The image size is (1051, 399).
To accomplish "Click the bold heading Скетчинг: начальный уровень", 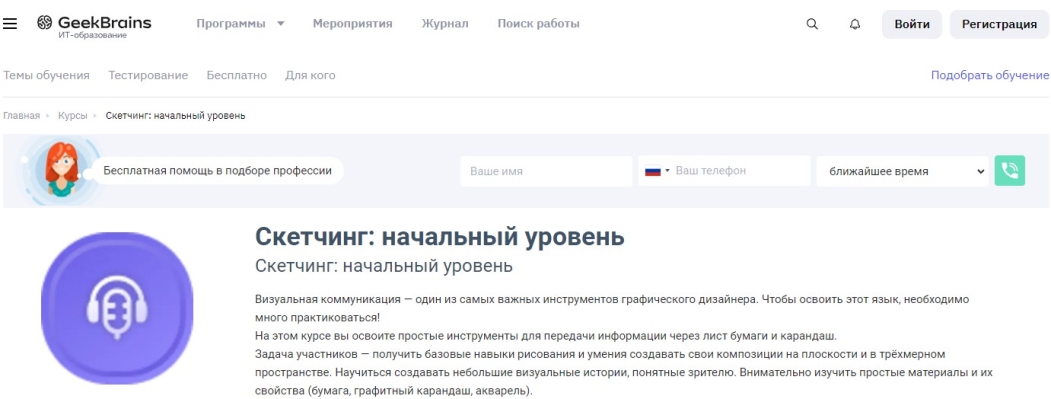I will pyautogui.click(x=440, y=237).
